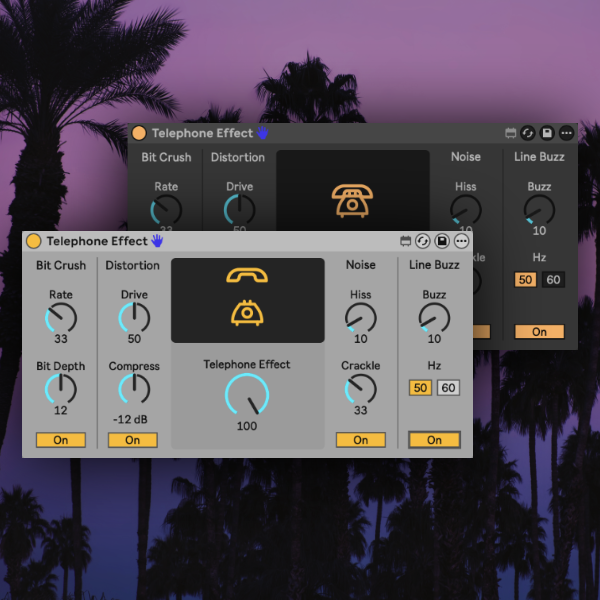Click the orange rotary telephone icon on the dark device
Screen dimensions: 600x600
click(x=352, y=200)
